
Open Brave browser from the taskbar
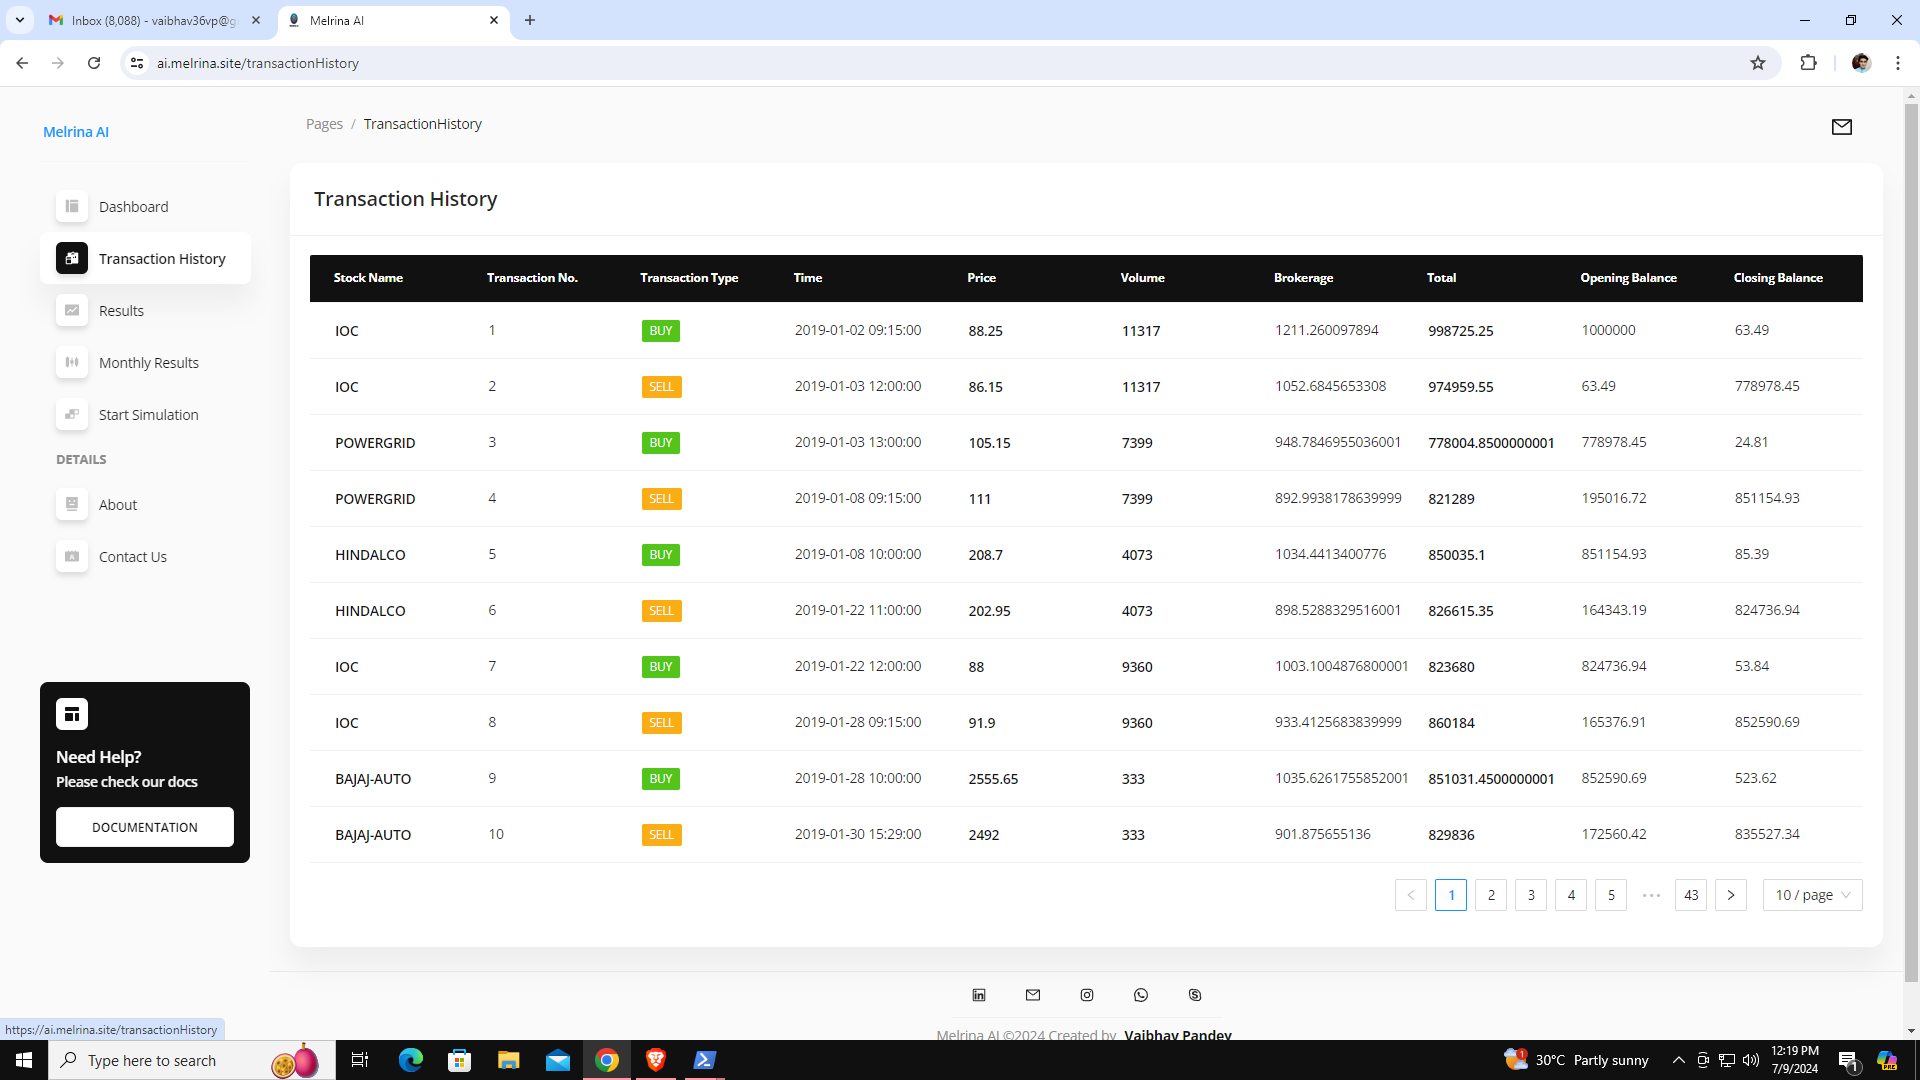coord(656,1060)
